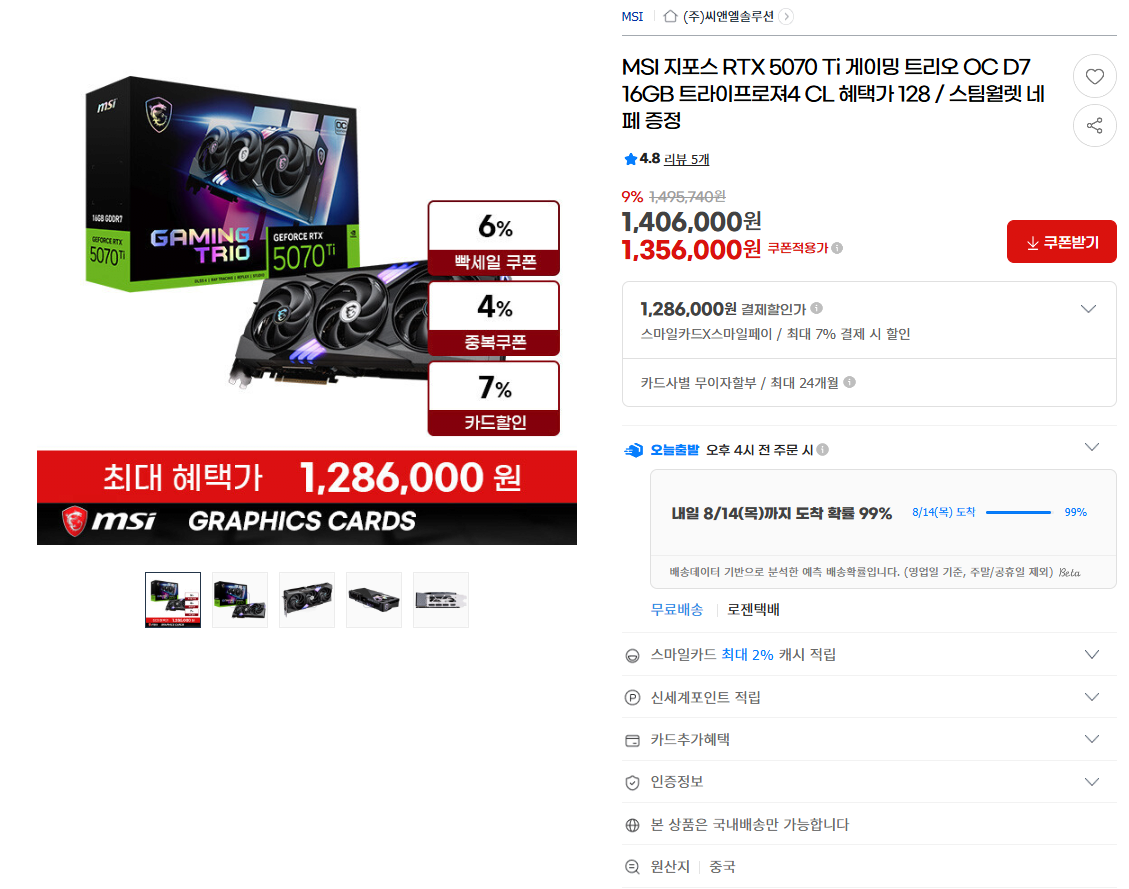Open the 리뷰 5개 reviews link

[x=686, y=159]
